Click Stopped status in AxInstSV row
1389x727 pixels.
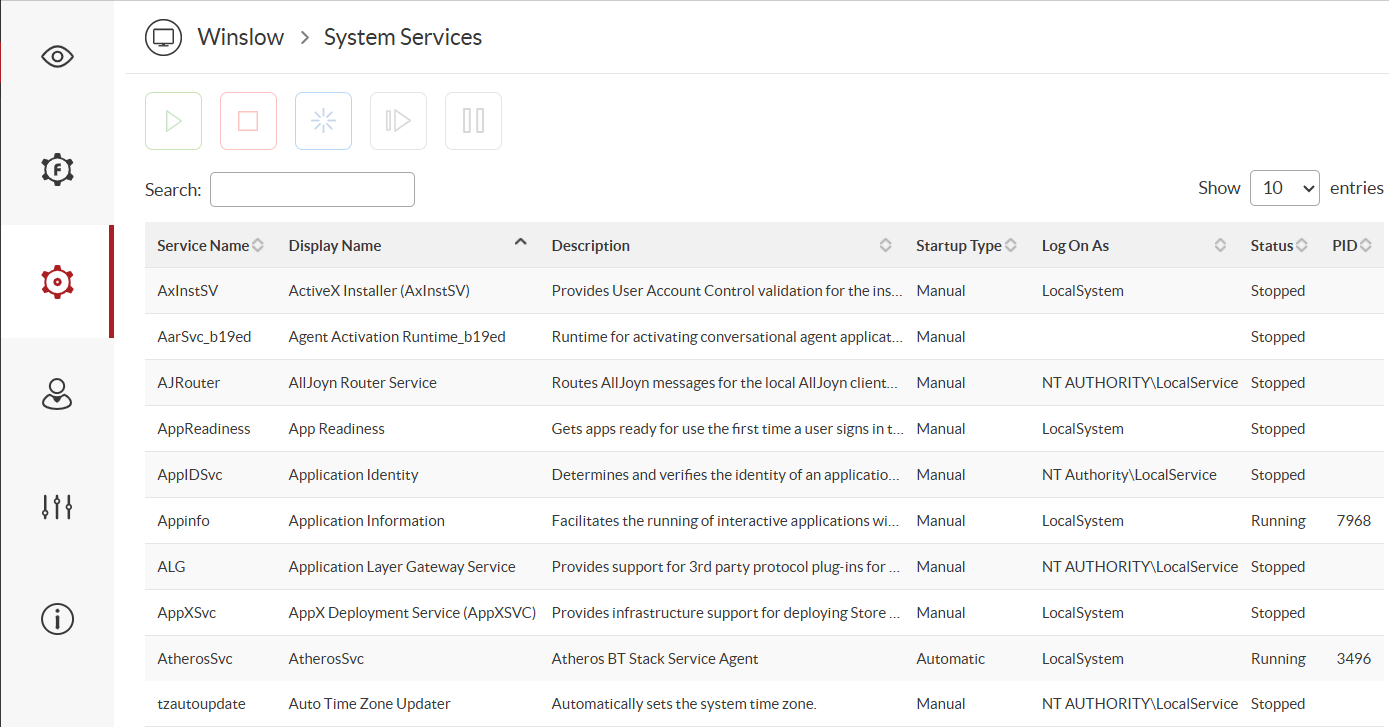[1278, 291]
